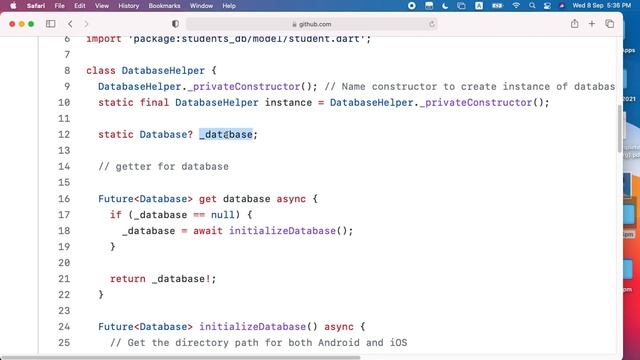
Task: Open the History menu
Action: [x=129, y=6]
